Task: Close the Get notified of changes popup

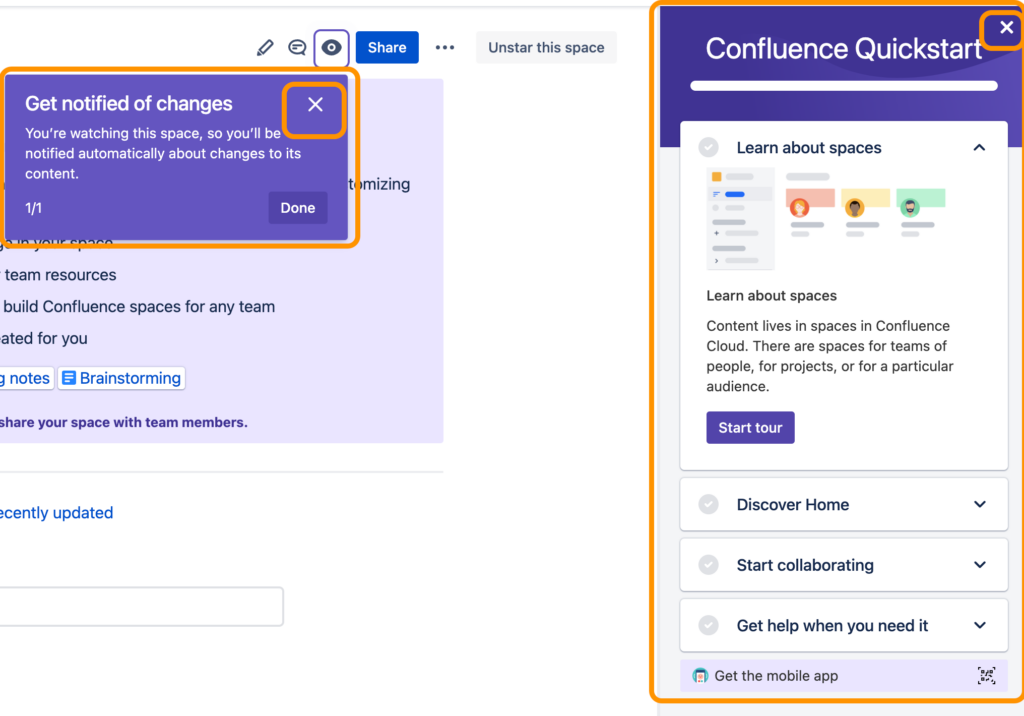Action: (x=315, y=105)
